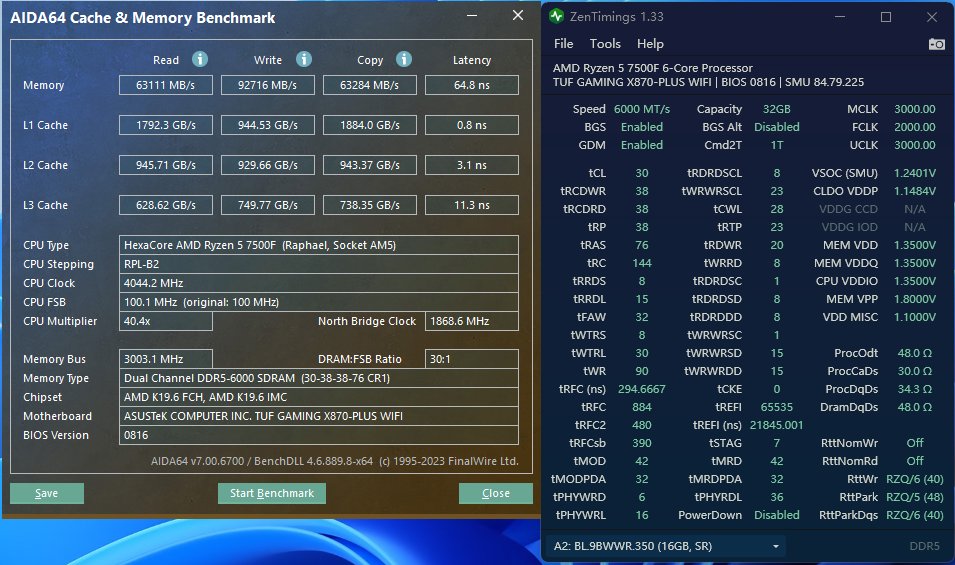The image size is (955, 565).
Task: Click the Save button in AIDA64
Action: click(47, 493)
